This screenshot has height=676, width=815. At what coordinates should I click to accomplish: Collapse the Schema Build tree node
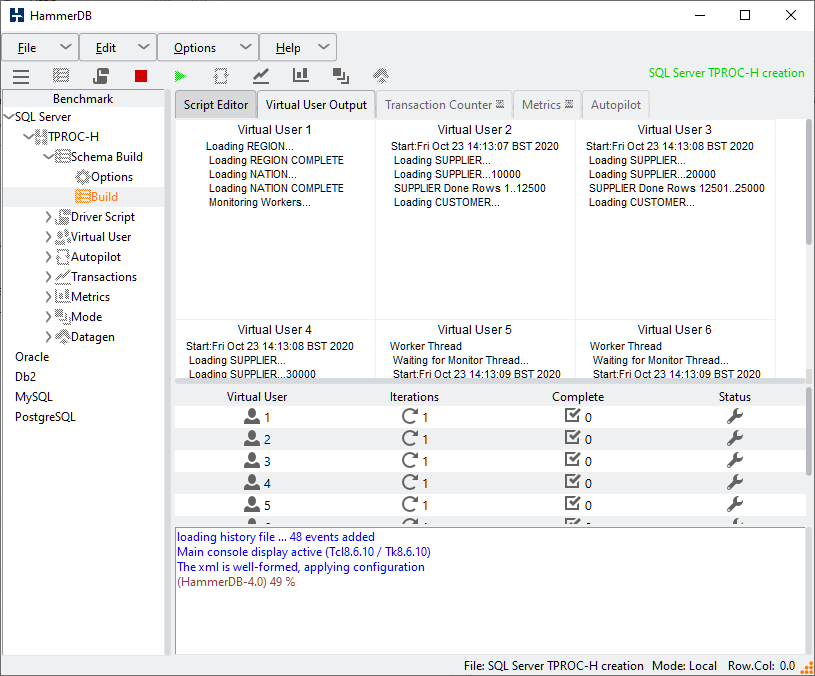point(48,157)
